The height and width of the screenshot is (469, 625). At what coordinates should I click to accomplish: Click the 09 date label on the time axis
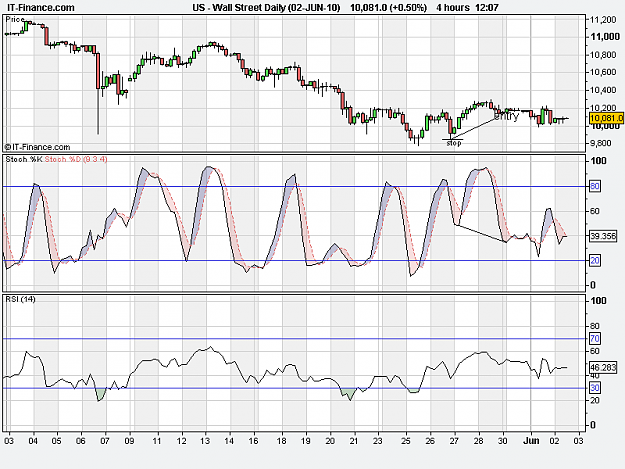129,441
